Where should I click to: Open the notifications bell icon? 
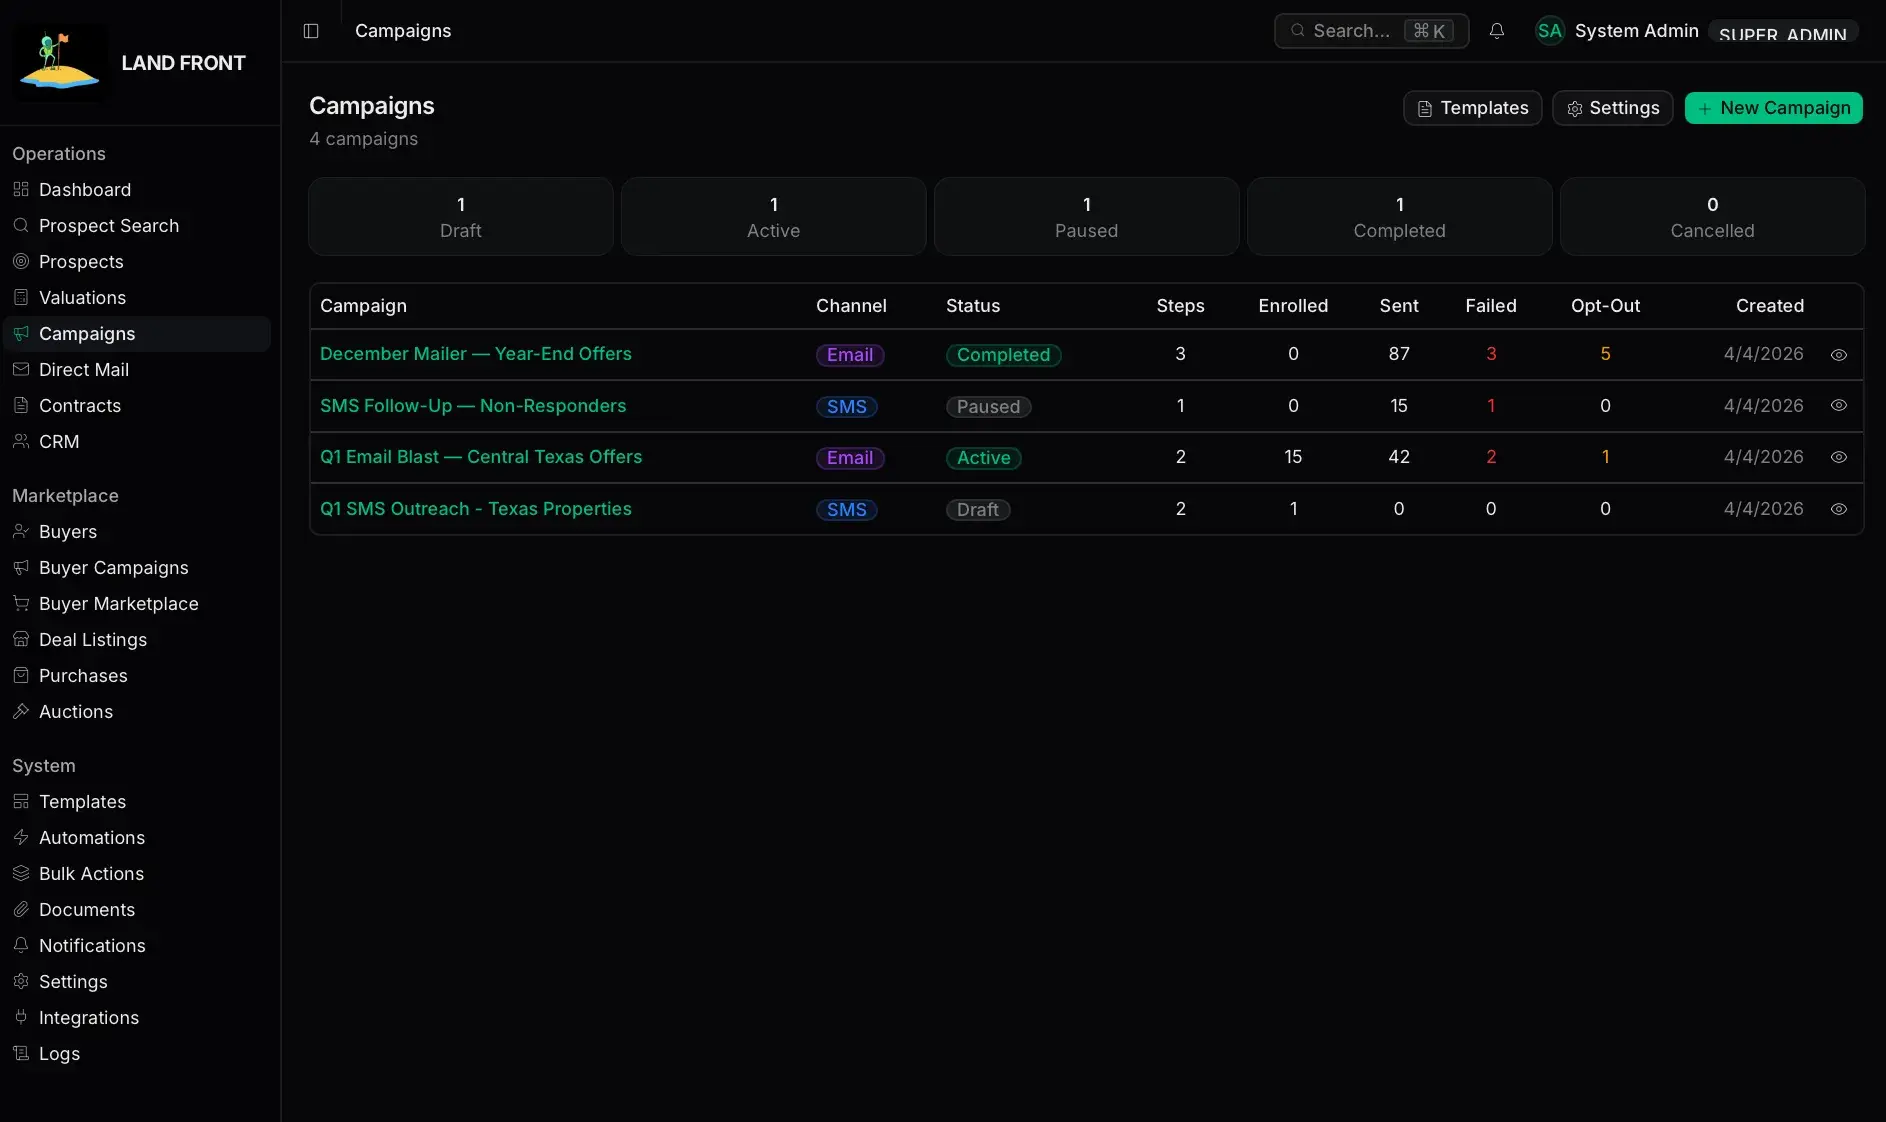click(x=1497, y=31)
